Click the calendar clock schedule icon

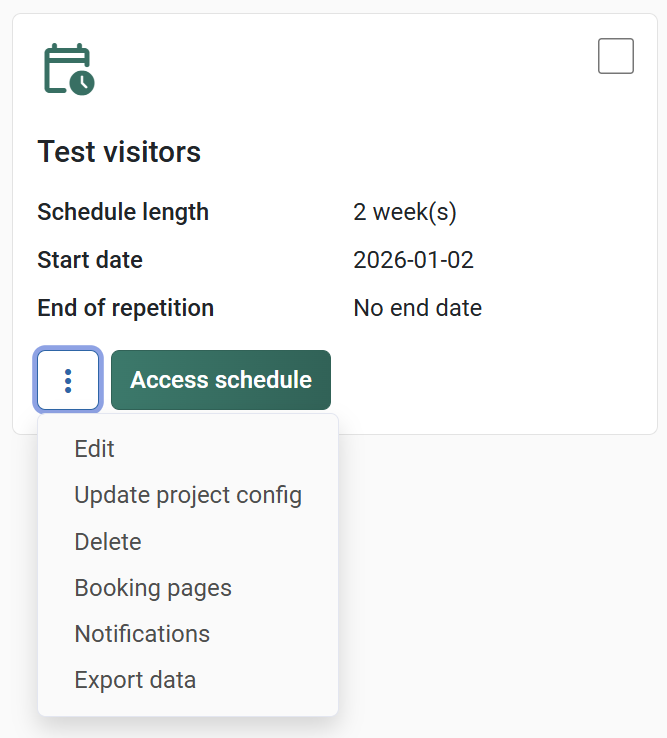68,70
